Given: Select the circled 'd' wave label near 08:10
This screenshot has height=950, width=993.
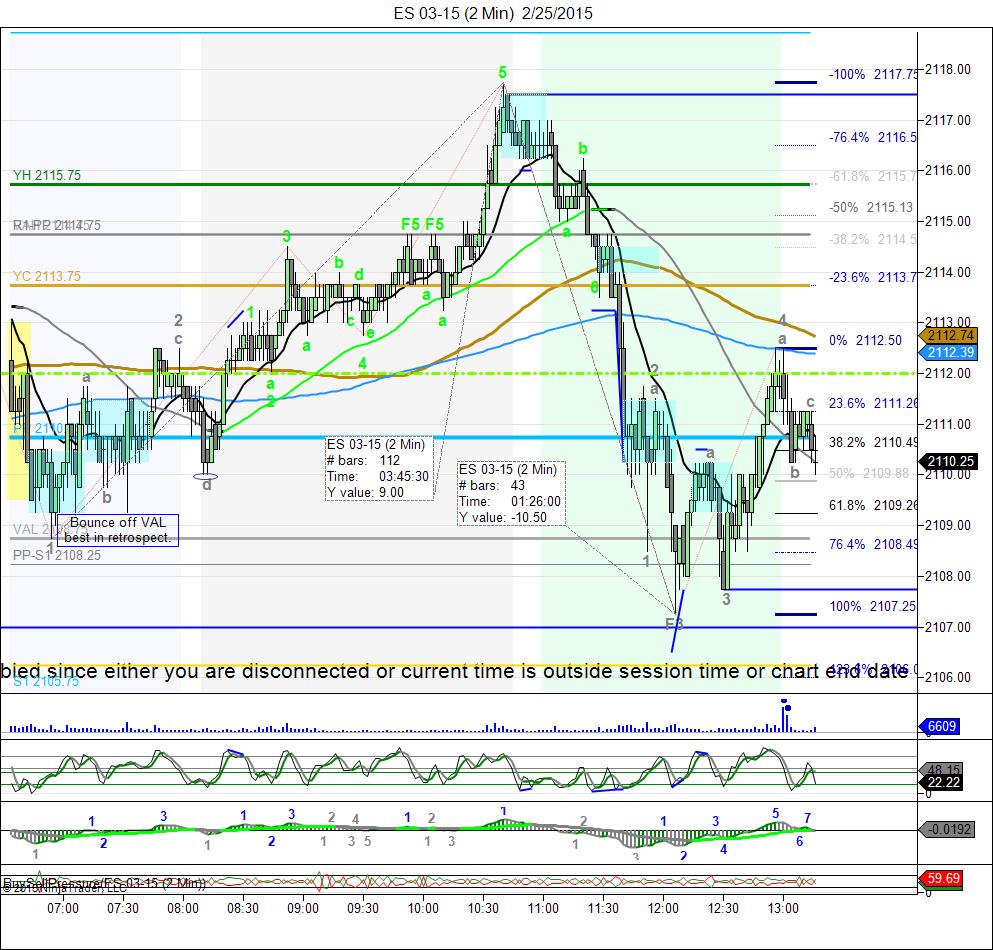Looking at the screenshot, I should click(x=206, y=485).
